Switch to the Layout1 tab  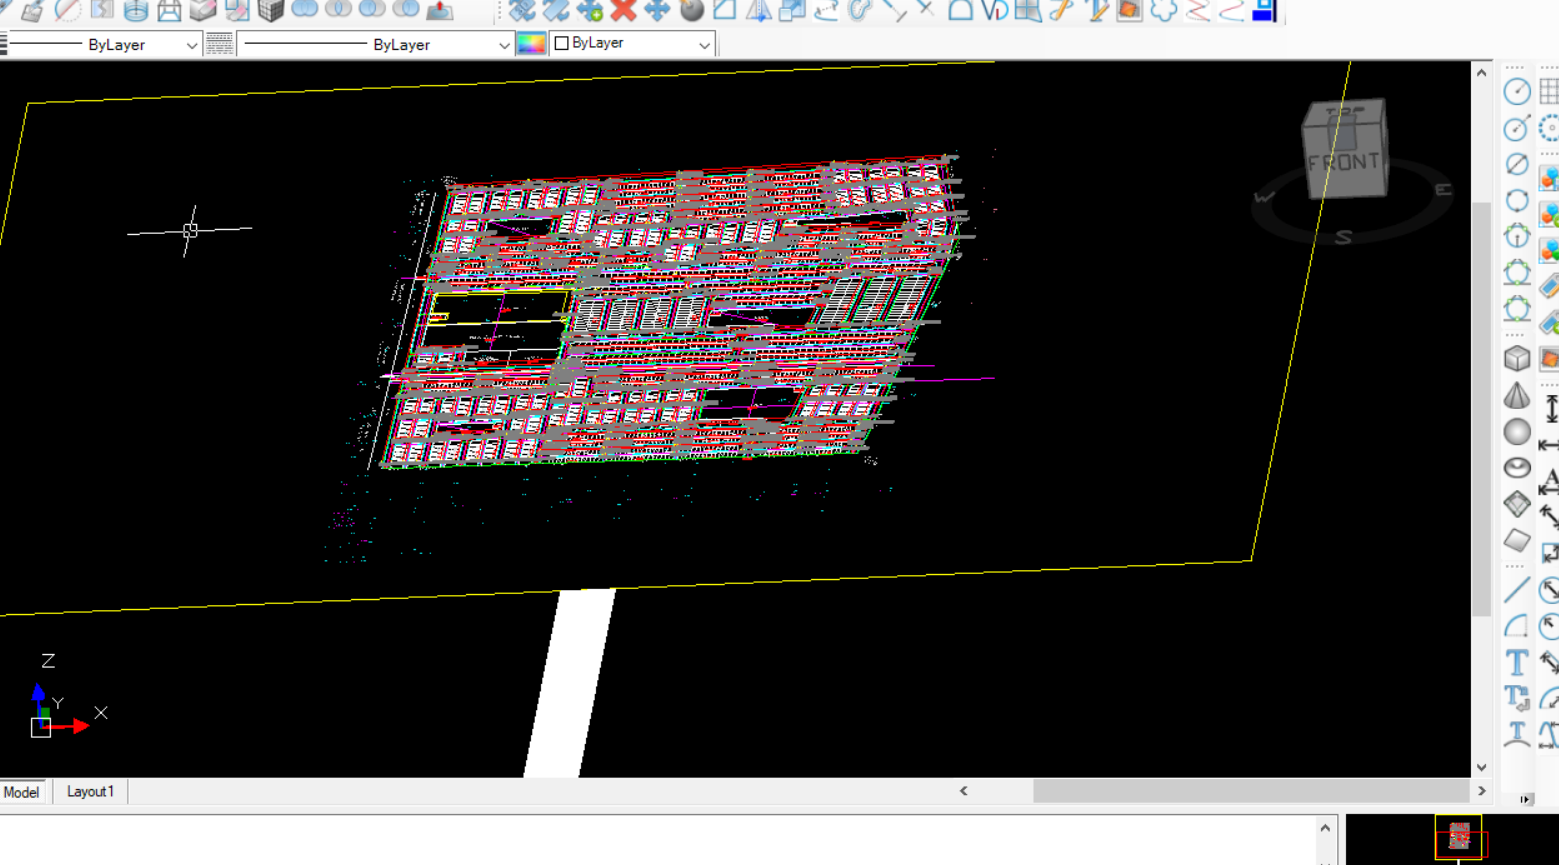tap(89, 791)
